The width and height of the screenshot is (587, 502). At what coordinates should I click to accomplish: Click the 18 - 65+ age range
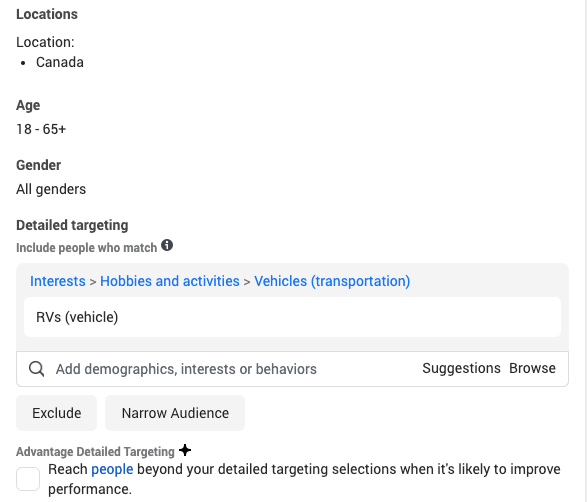click(41, 129)
